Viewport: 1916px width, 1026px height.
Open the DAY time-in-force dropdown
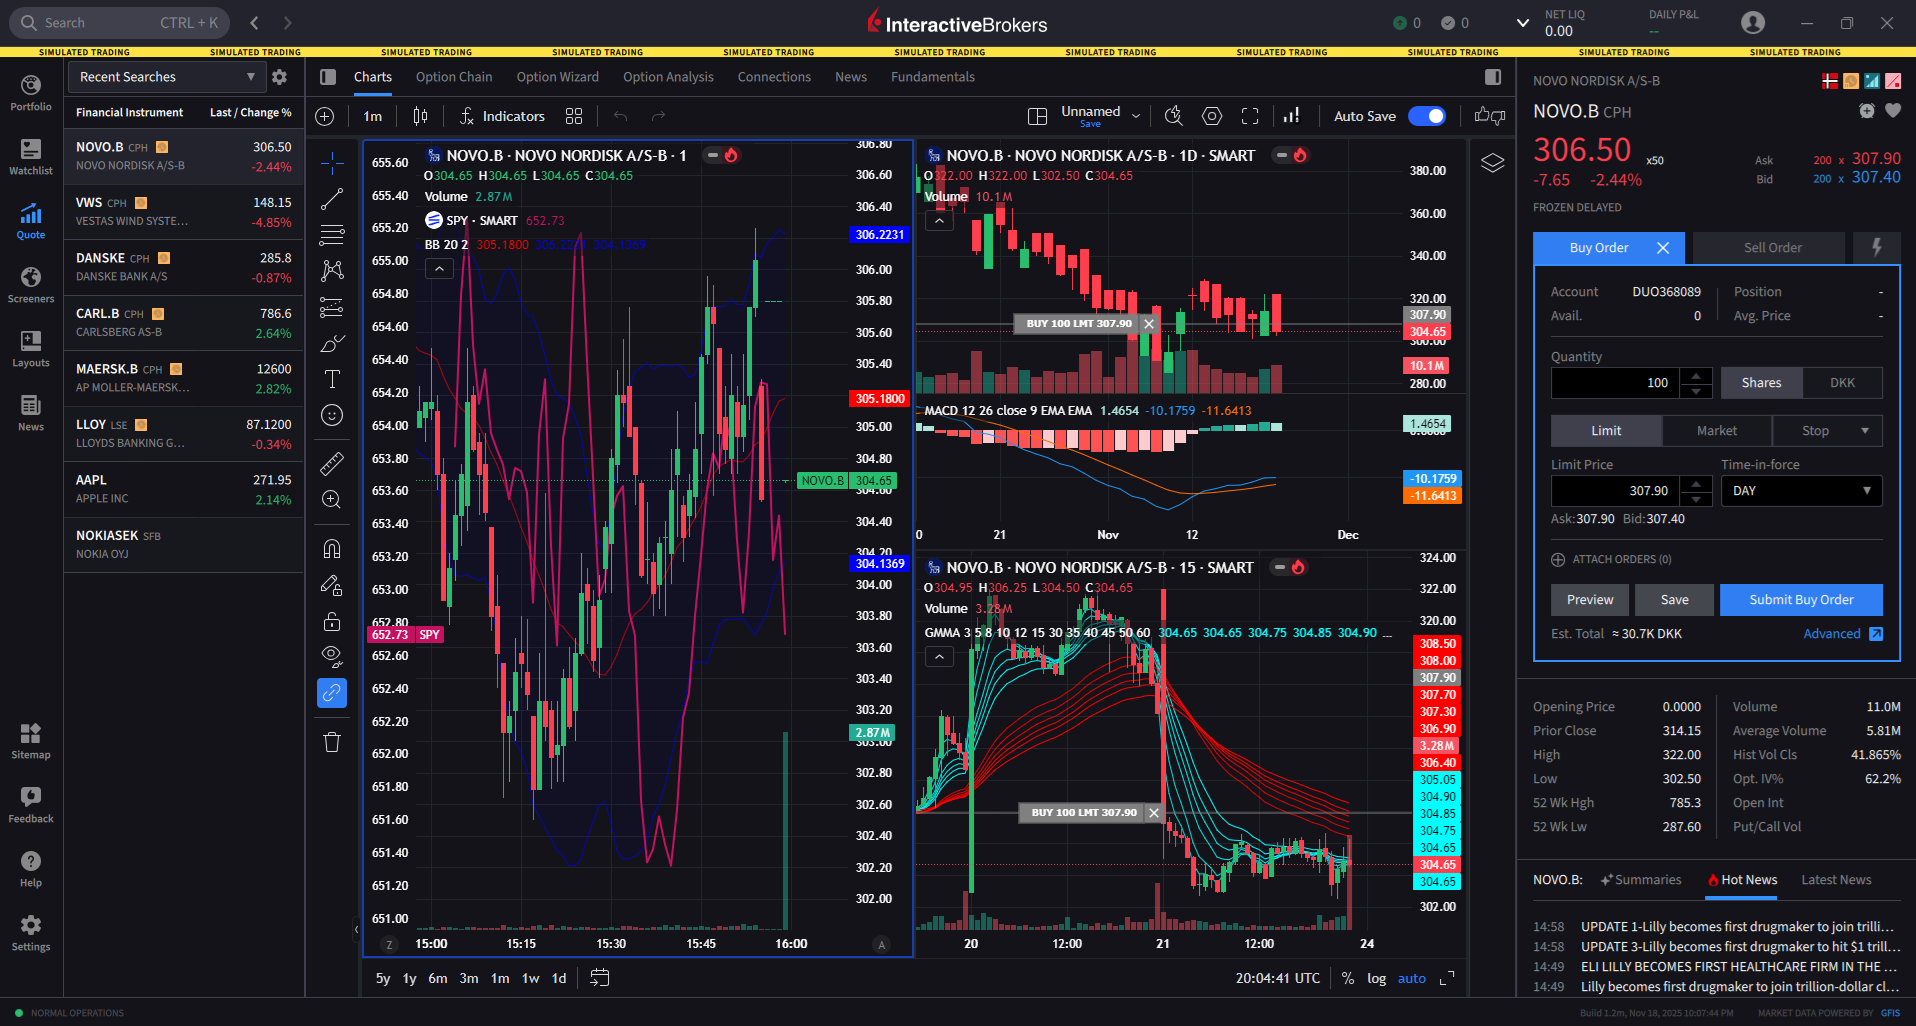[x=1800, y=491]
